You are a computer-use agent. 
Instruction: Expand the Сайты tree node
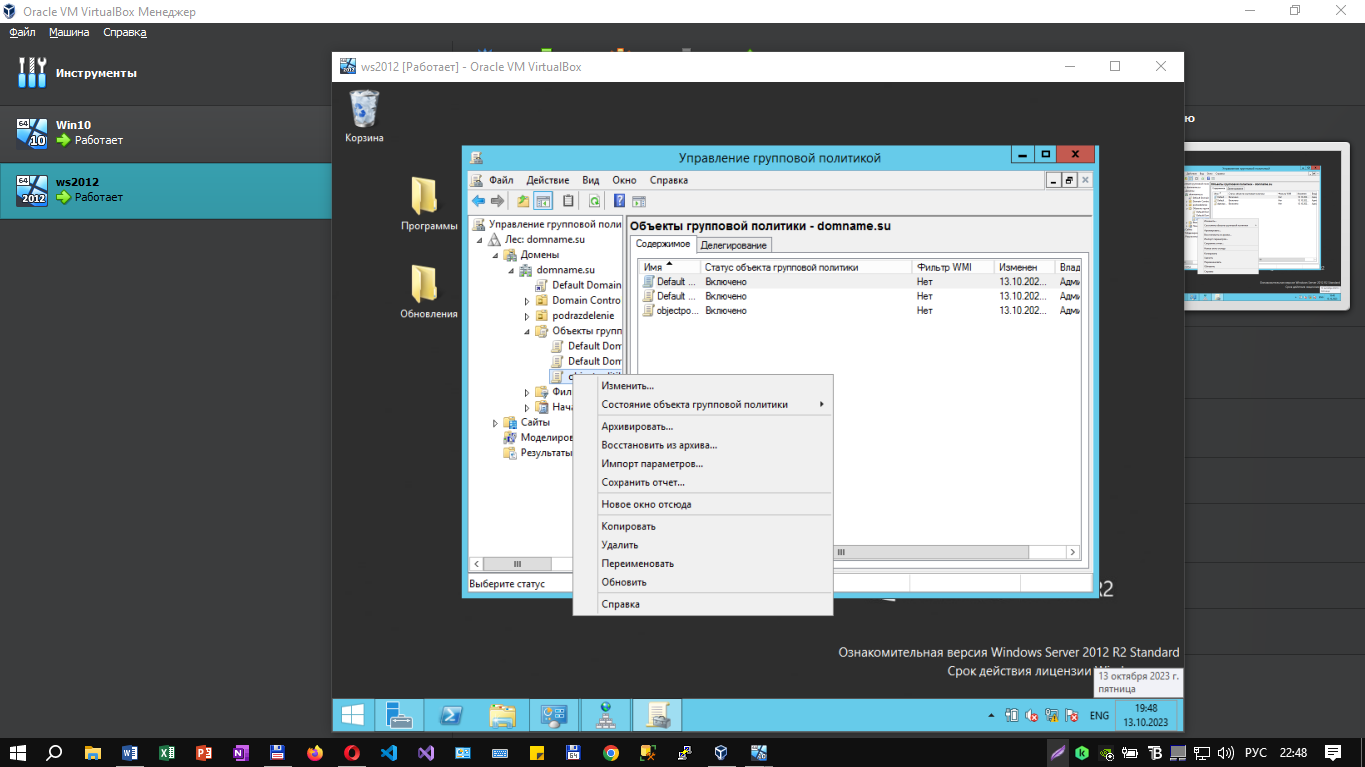pos(496,422)
